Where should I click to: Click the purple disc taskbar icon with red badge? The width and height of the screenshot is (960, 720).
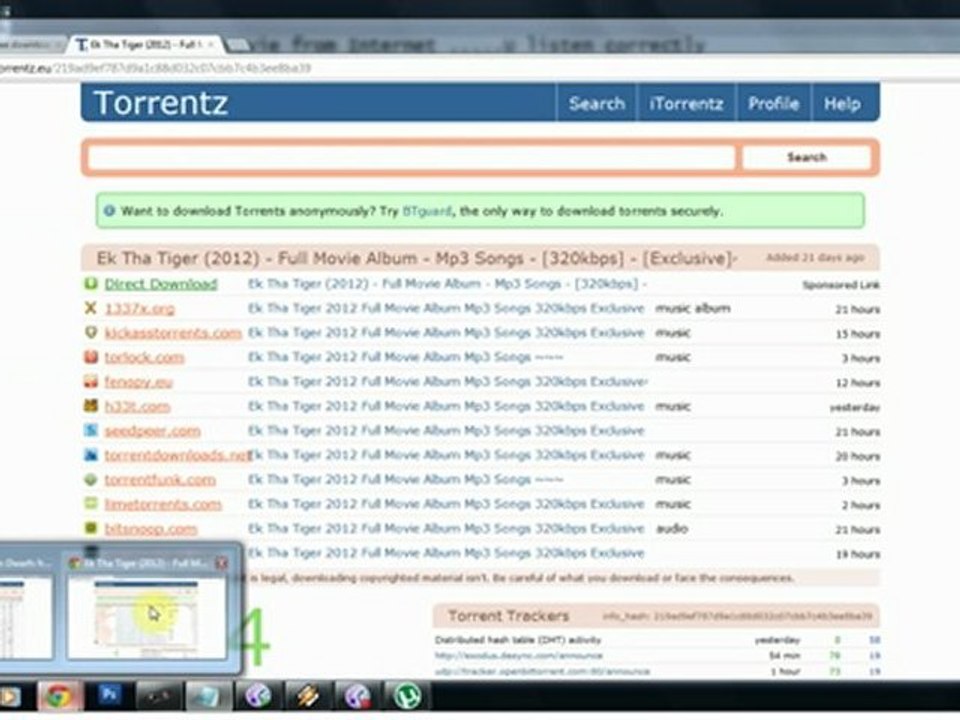click(357, 697)
